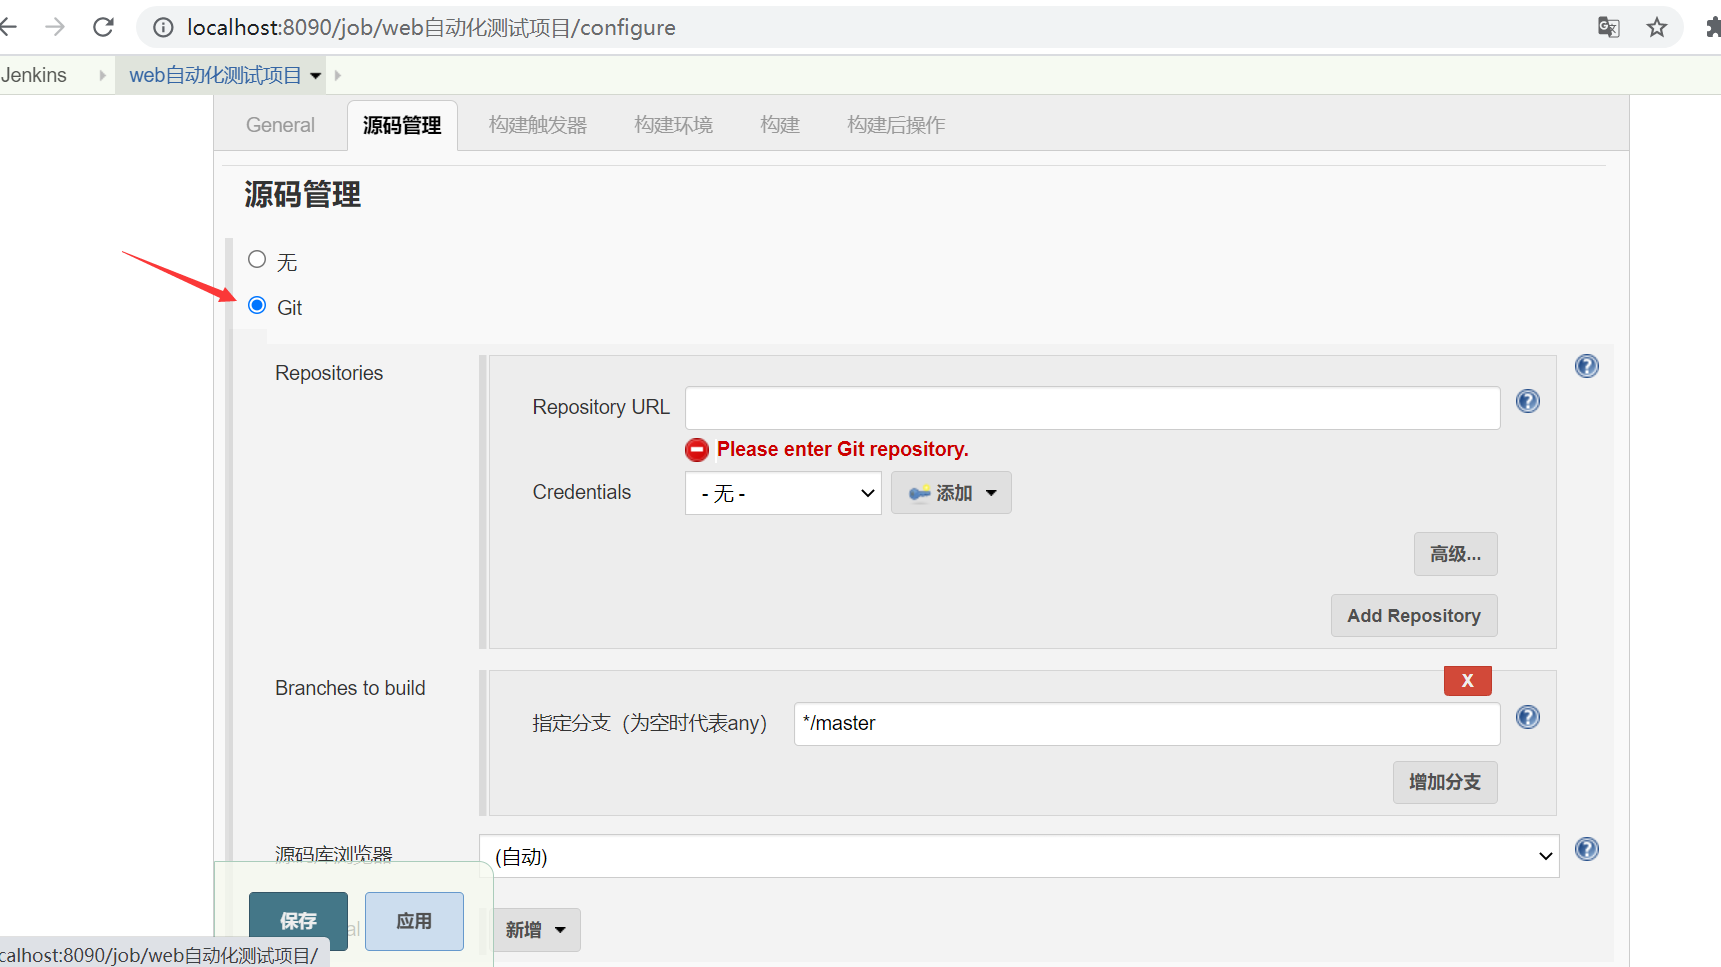Click the browser back arrow
Image resolution: width=1721 pixels, height=967 pixels.
[x=8, y=27]
